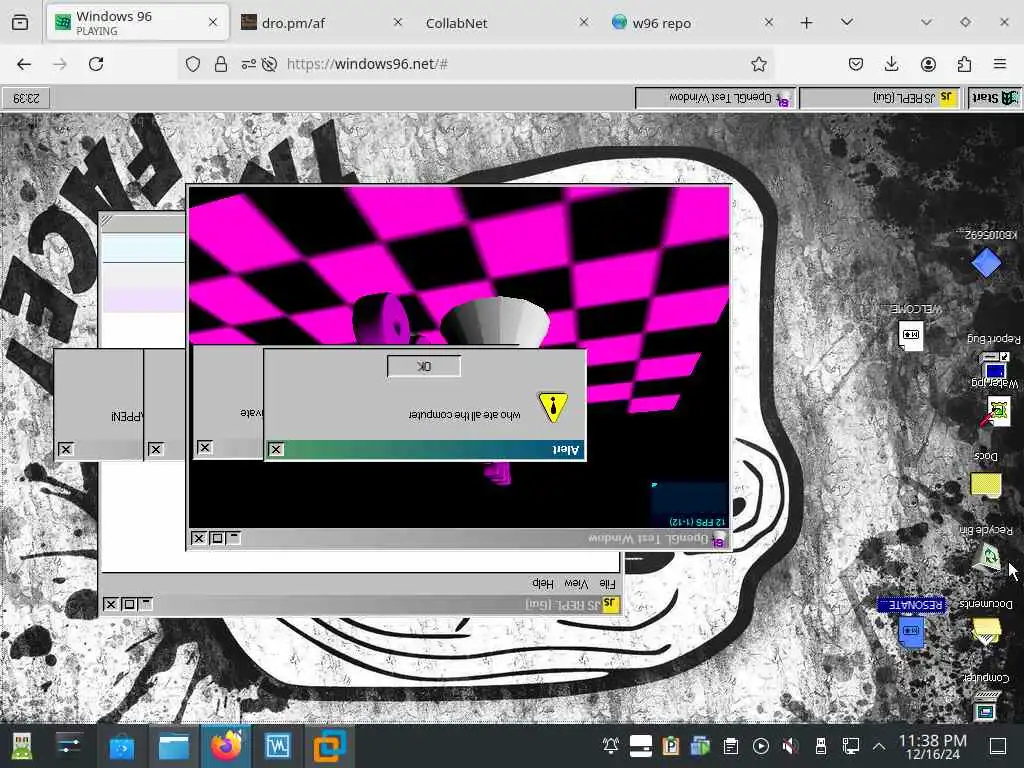Close the w96 repo tab
Screen dimensions: 1024x768
coord(769,22)
